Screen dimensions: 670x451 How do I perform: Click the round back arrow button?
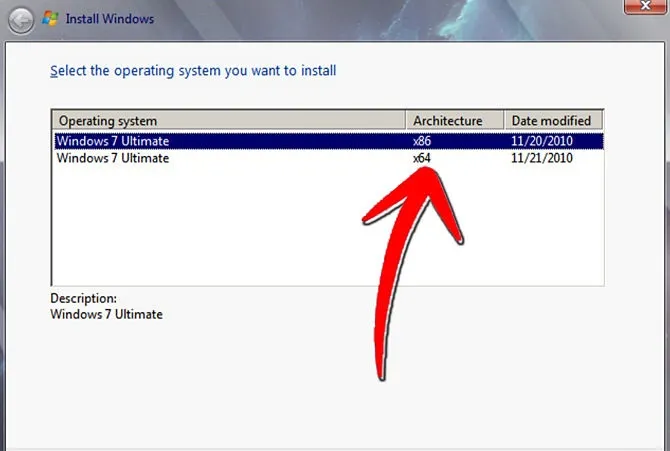[21, 20]
